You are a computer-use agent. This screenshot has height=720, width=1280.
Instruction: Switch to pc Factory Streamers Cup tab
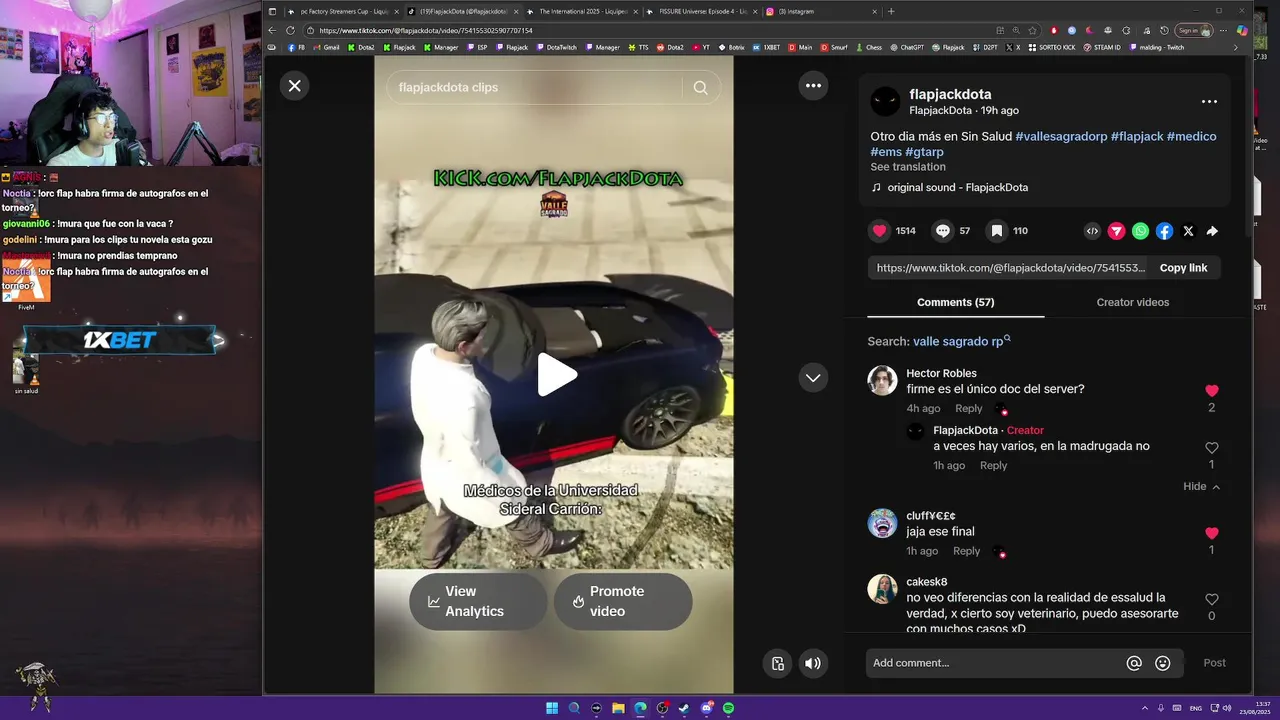pos(344,11)
